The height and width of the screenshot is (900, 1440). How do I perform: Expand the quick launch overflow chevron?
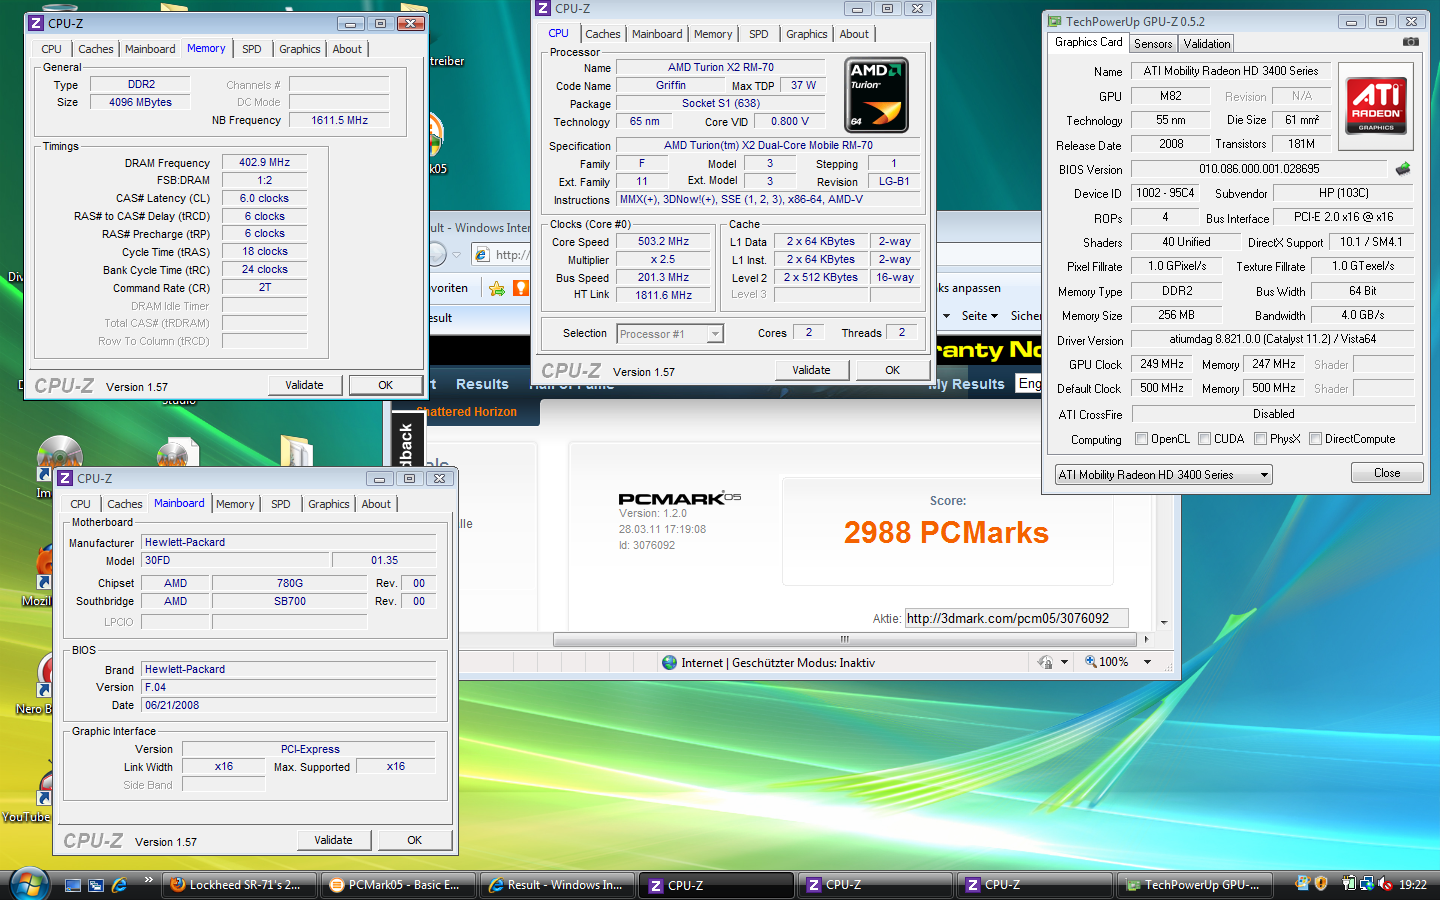click(x=148, y=880)
